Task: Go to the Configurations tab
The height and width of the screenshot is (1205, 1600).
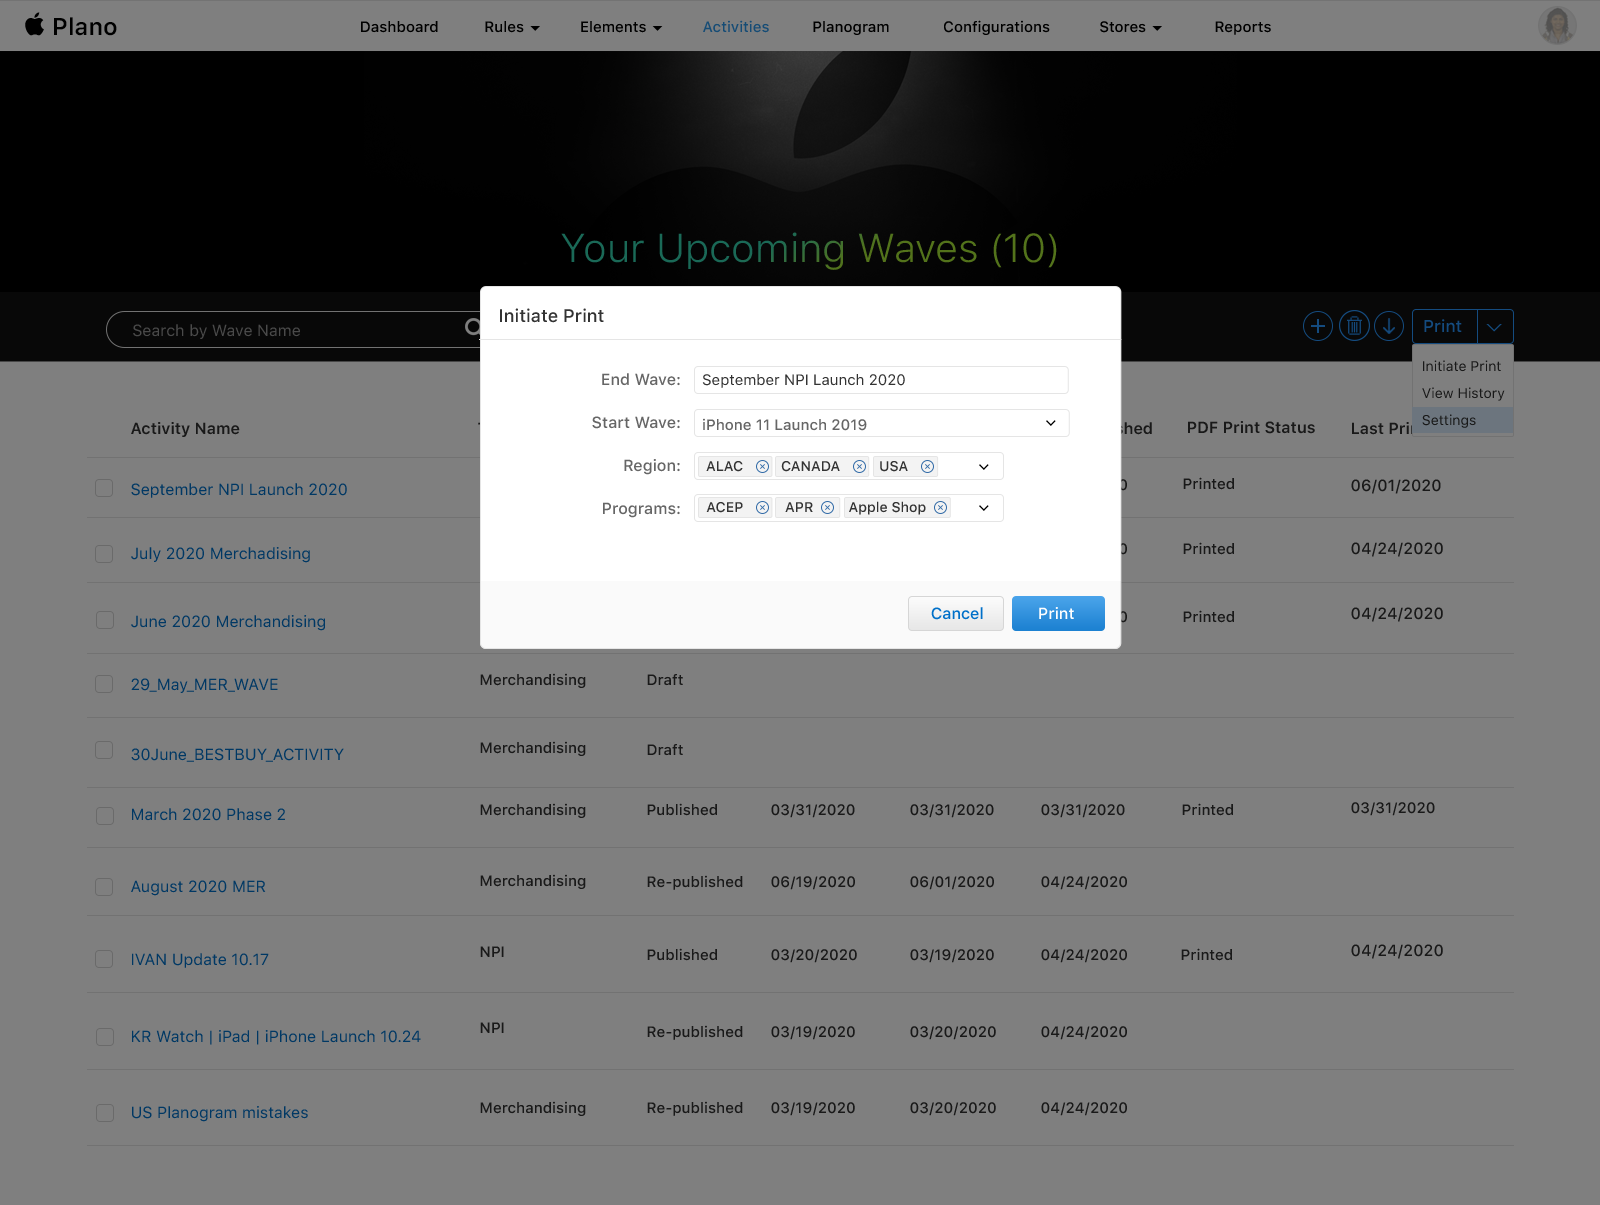Action: 996,27
